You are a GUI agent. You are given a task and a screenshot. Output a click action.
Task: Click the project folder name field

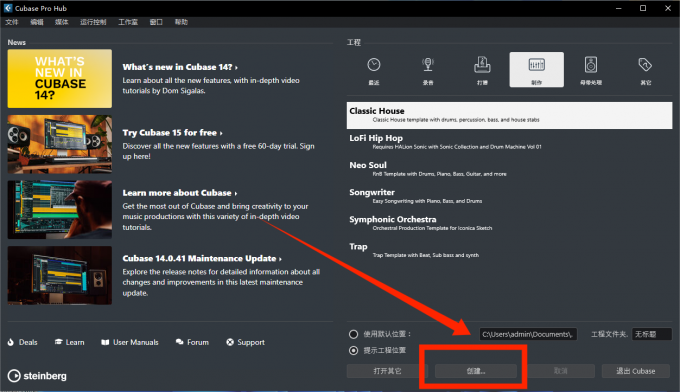click(x=652, y=334)
